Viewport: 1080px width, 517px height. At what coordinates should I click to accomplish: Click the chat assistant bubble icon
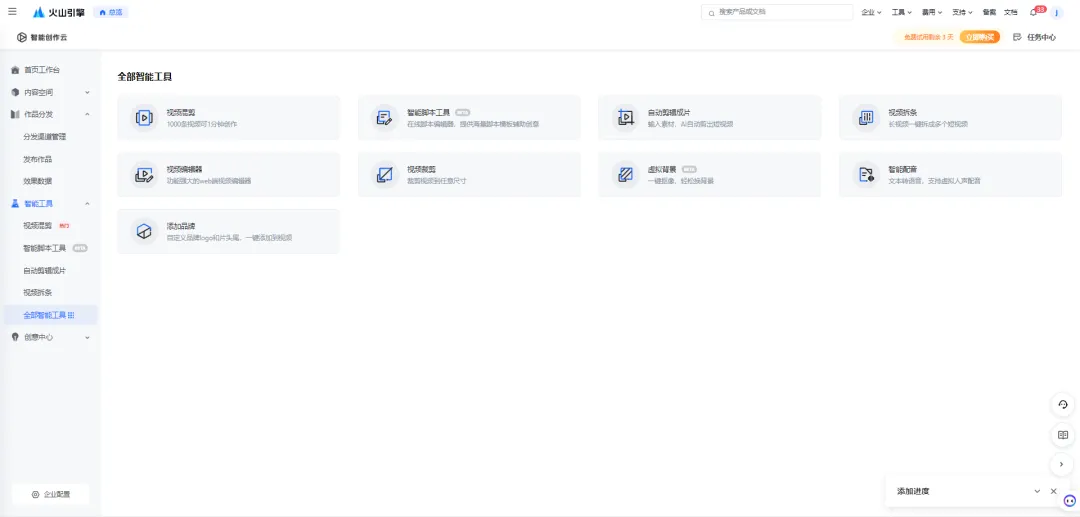pyautogui.click(x=1070, y=500)
